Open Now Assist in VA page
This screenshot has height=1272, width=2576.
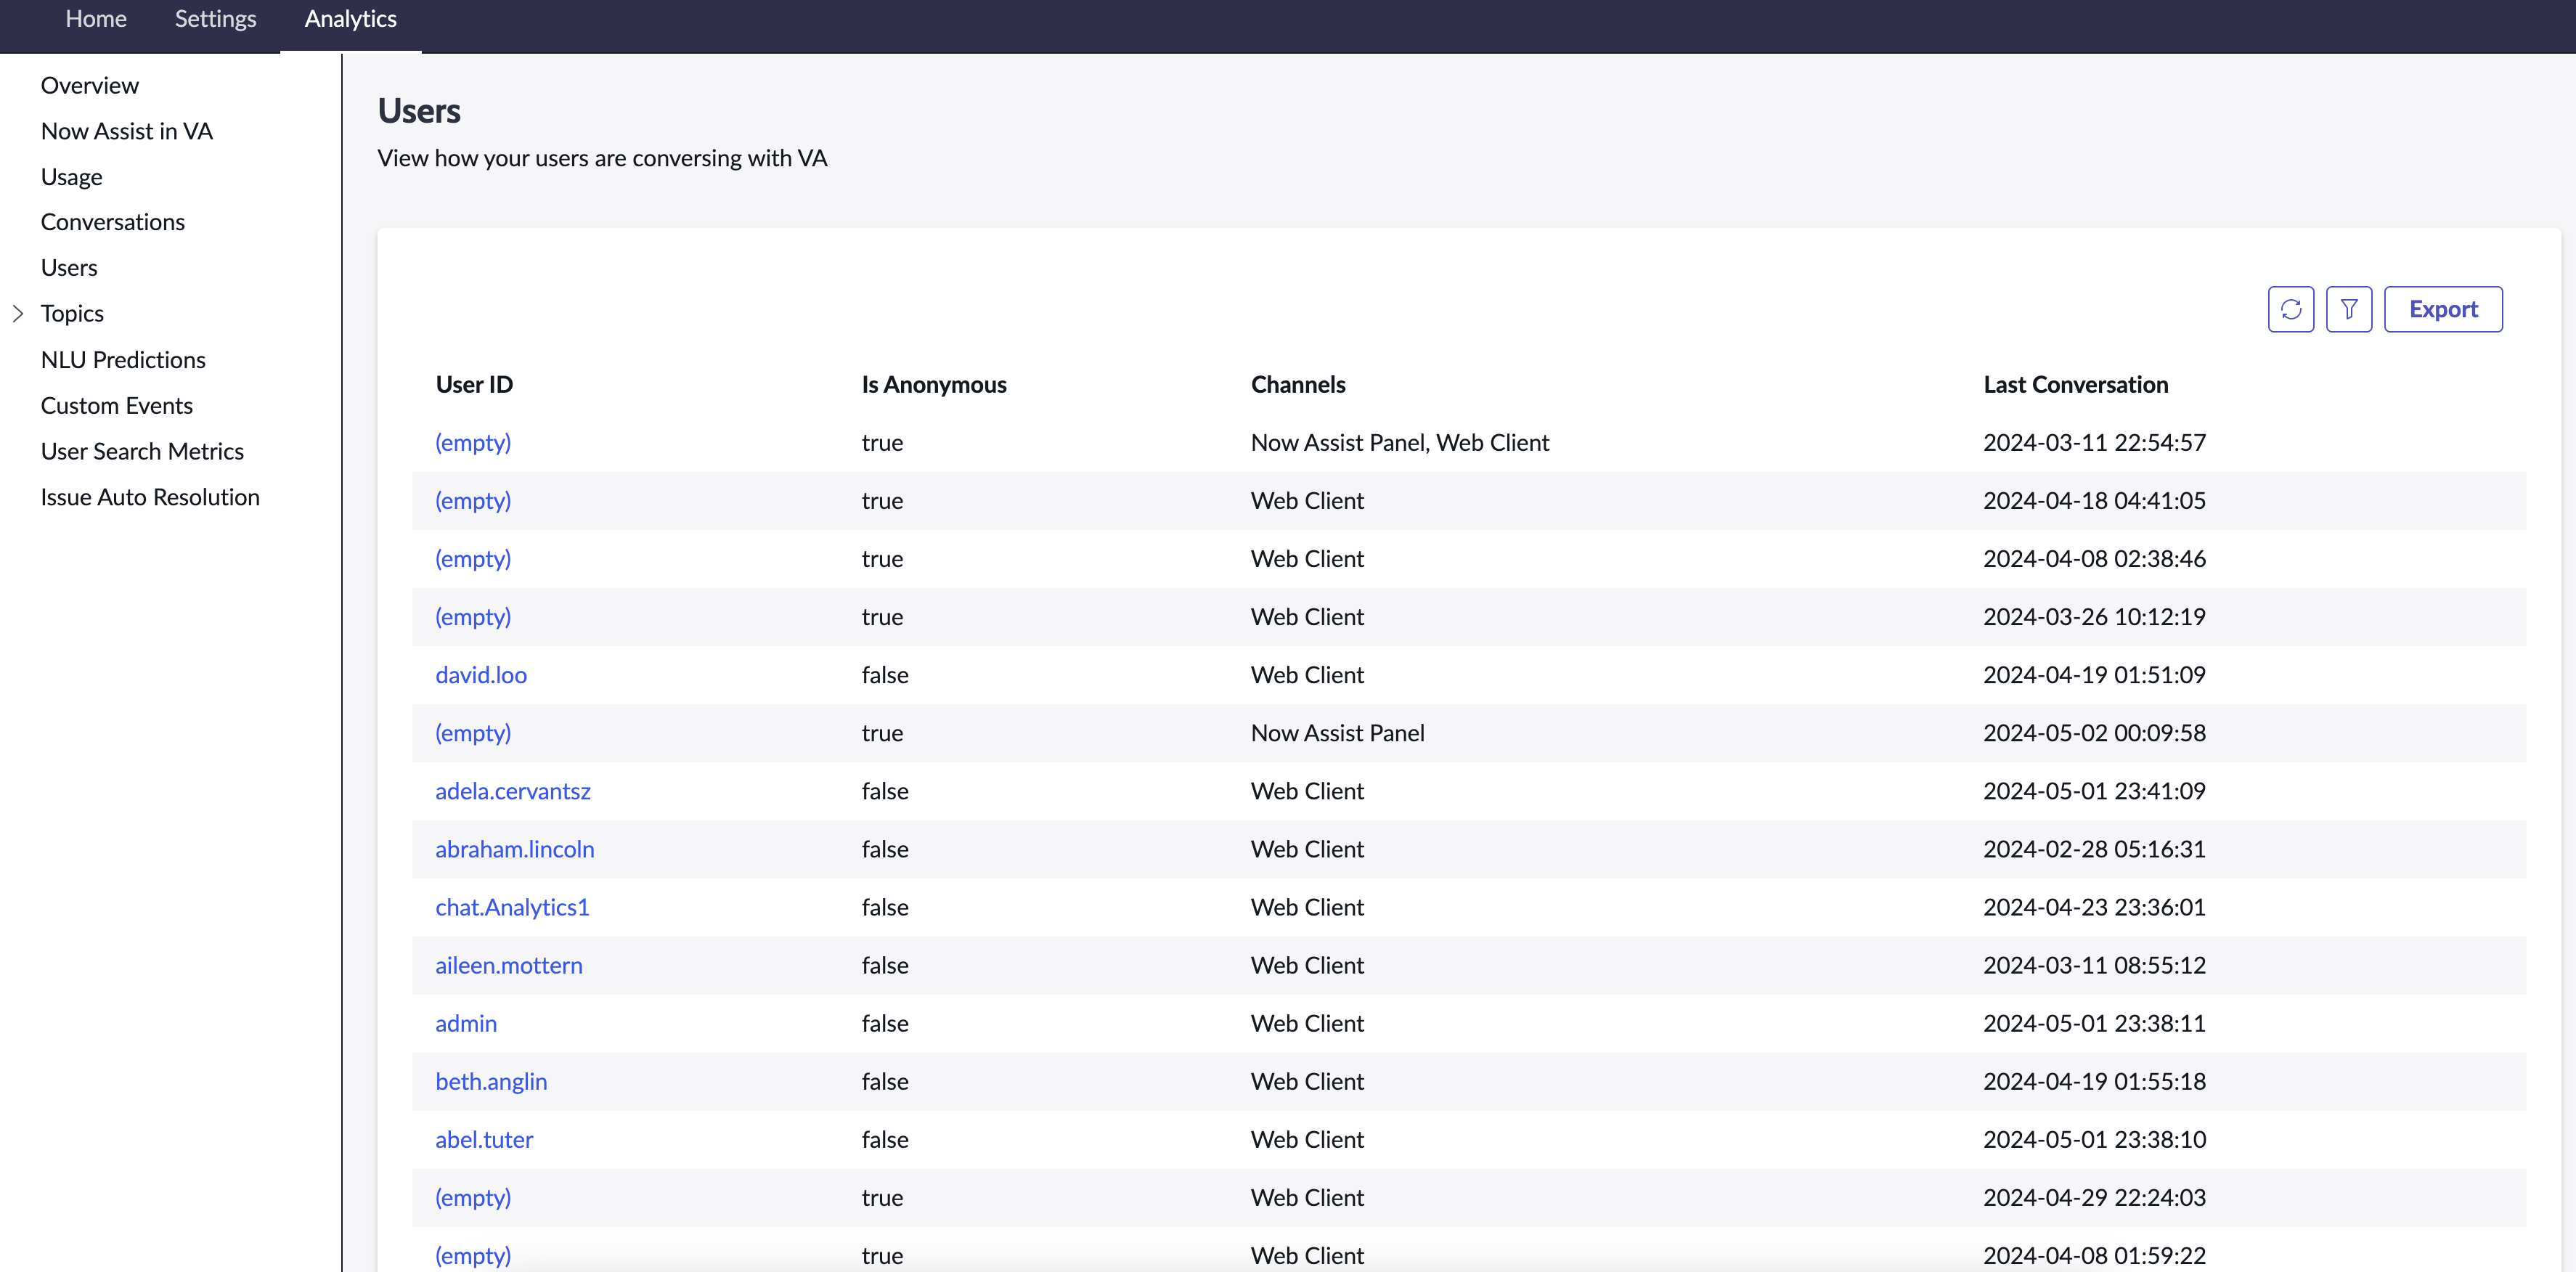pyautogui.click(x=127, y=131)
